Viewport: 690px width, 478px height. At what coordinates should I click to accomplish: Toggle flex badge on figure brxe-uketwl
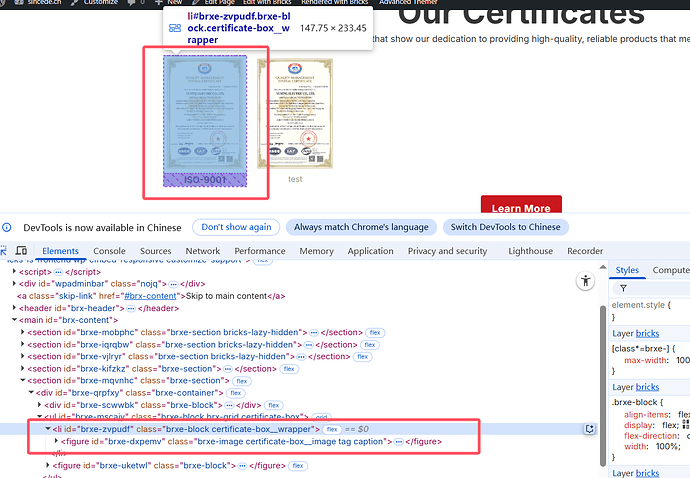[x=298, y=466]
